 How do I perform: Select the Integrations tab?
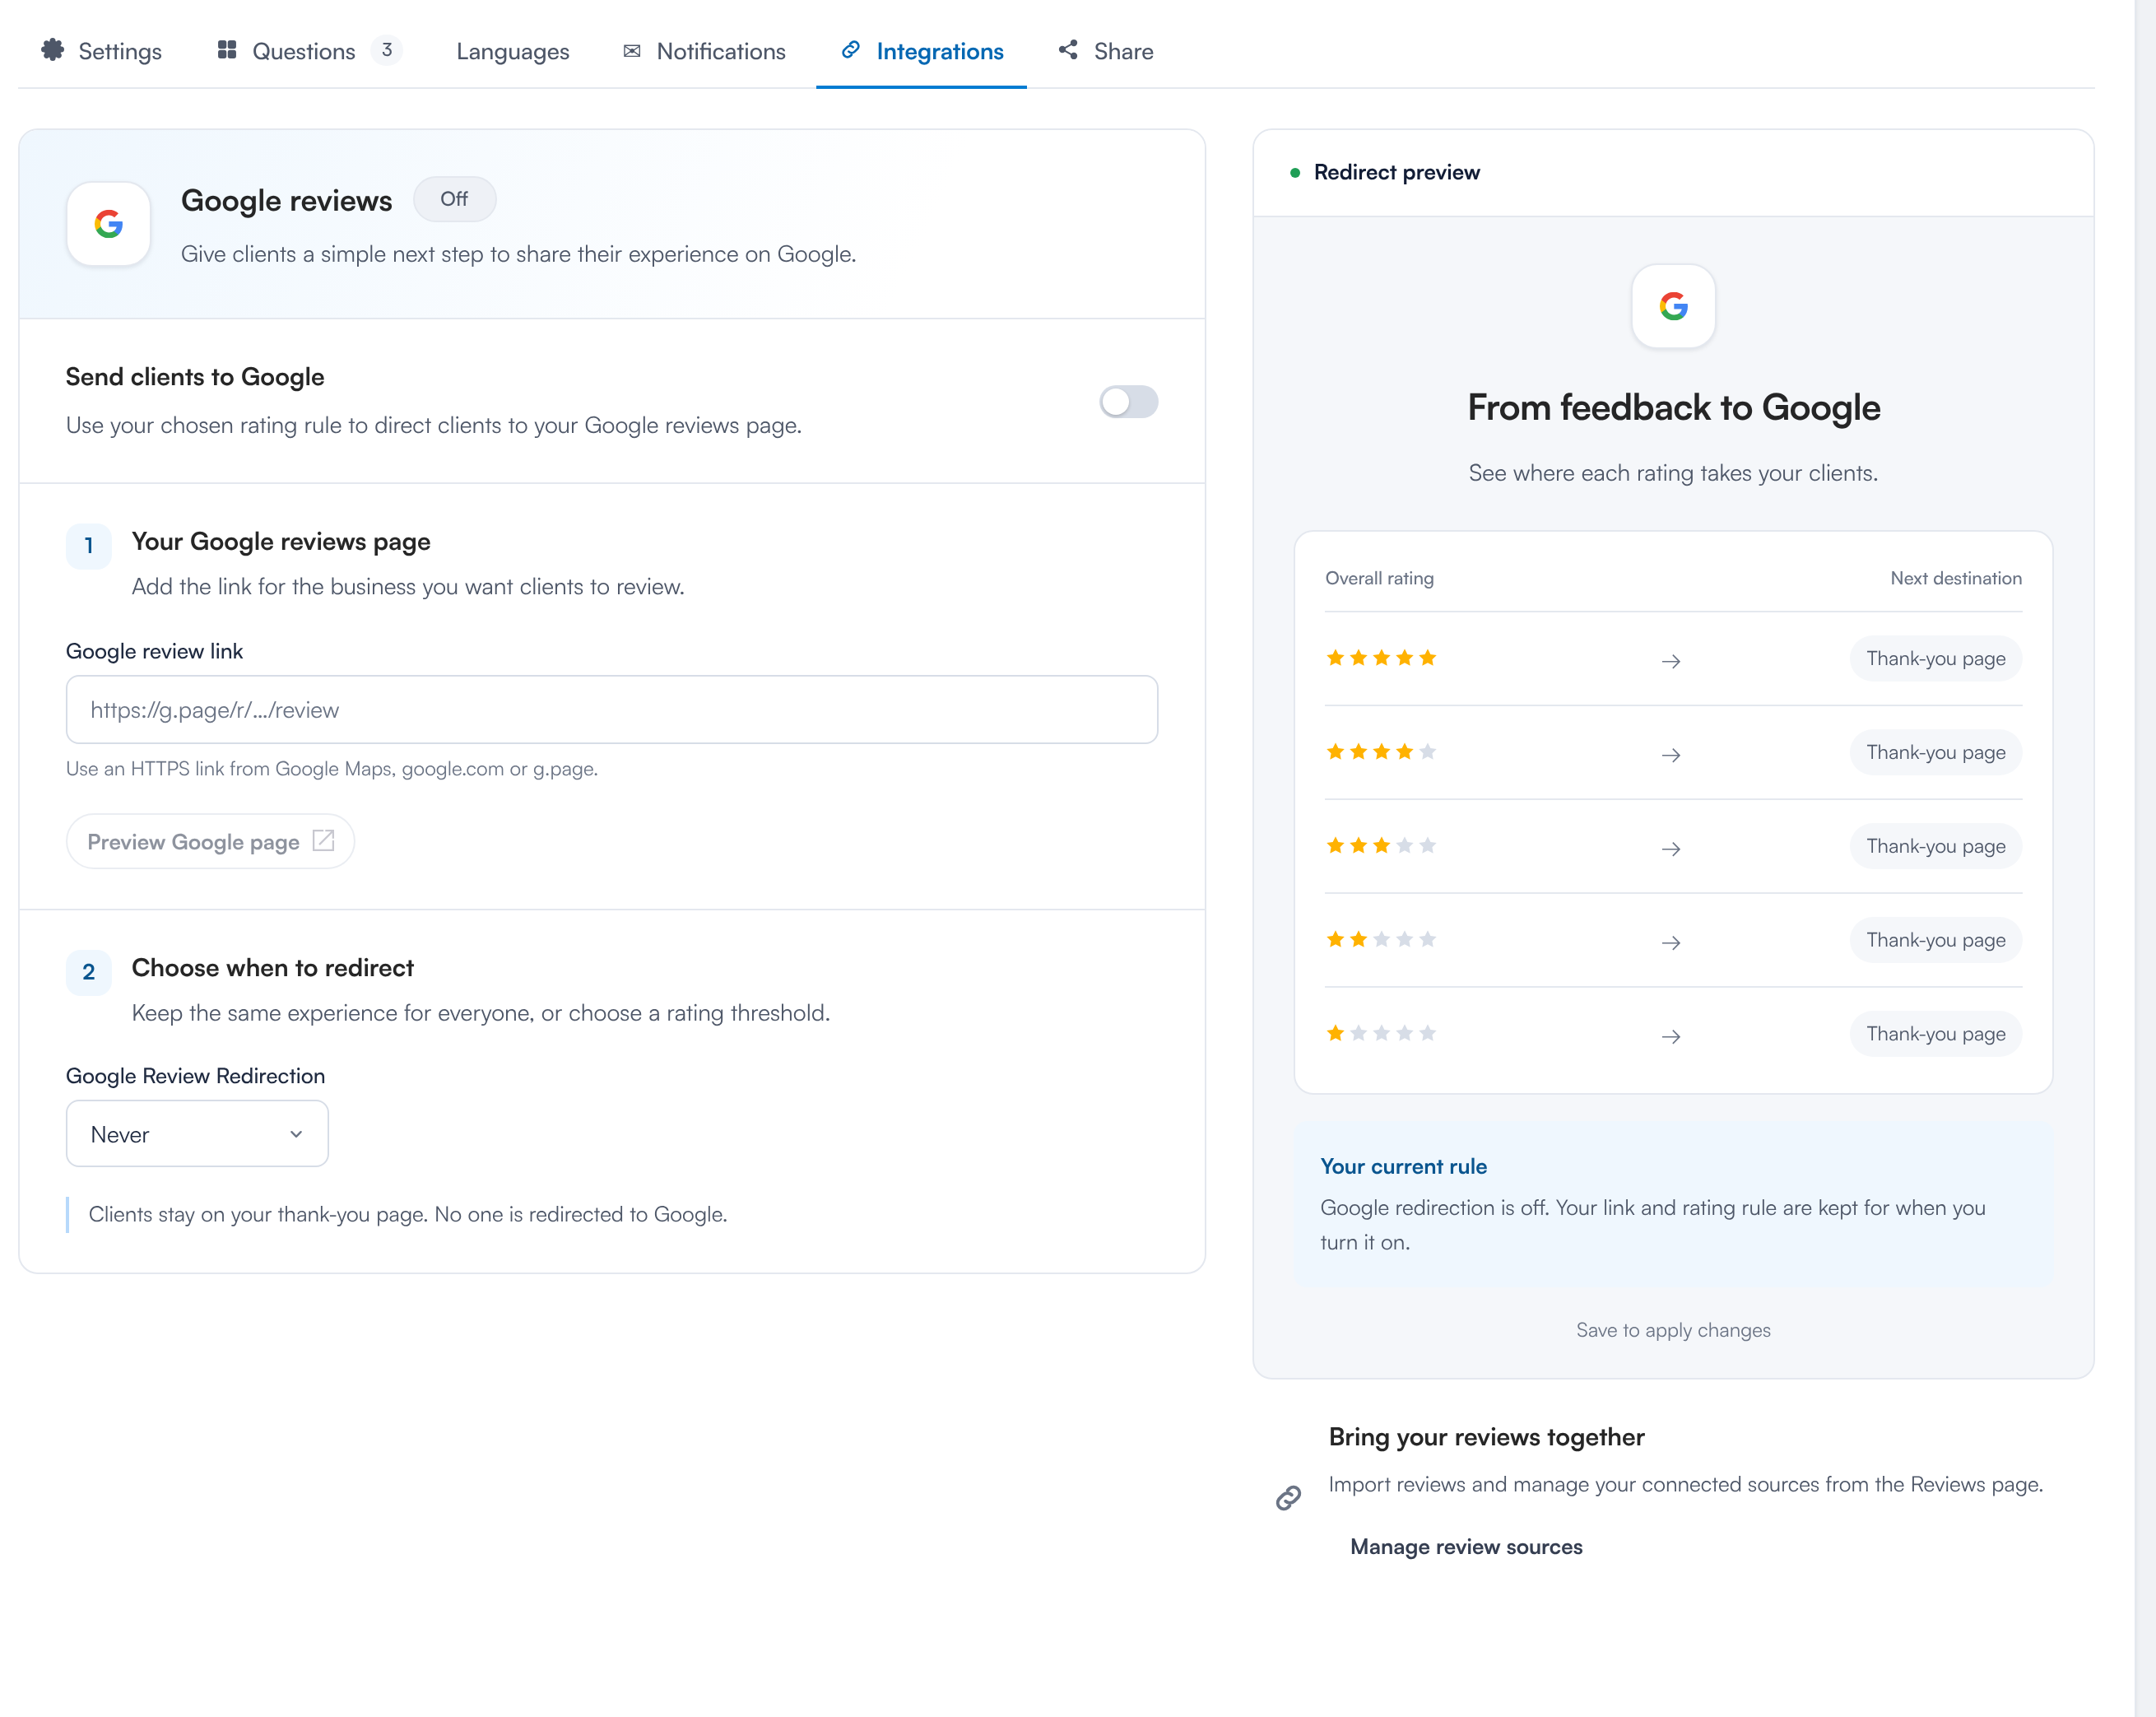click(921, 51)
